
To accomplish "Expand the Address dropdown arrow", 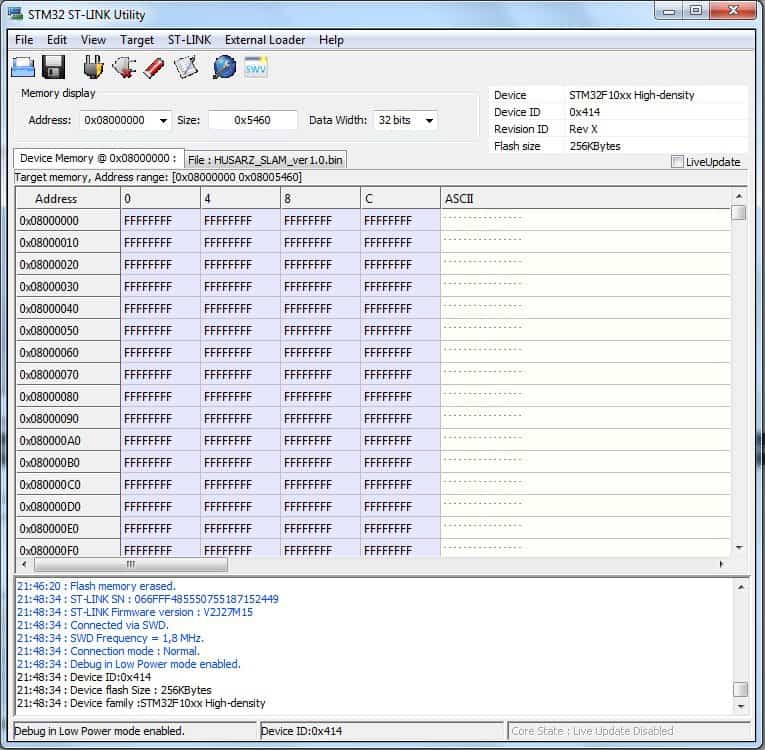I will pyautogui.click(x=163, y=121).
